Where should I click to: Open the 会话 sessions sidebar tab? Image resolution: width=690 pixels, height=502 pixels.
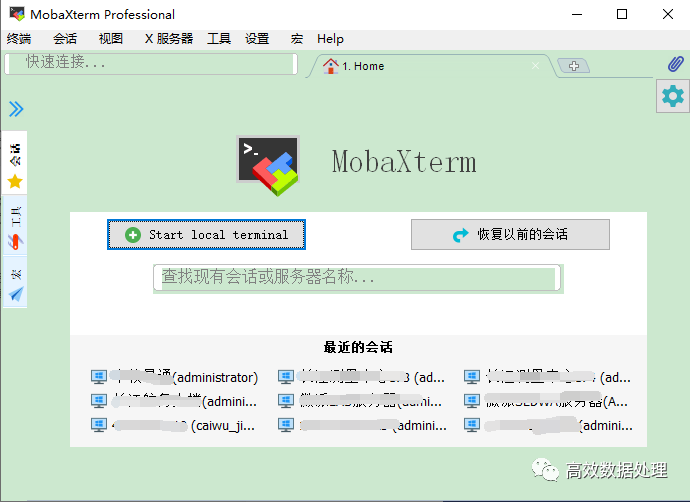tap(15, 163)
